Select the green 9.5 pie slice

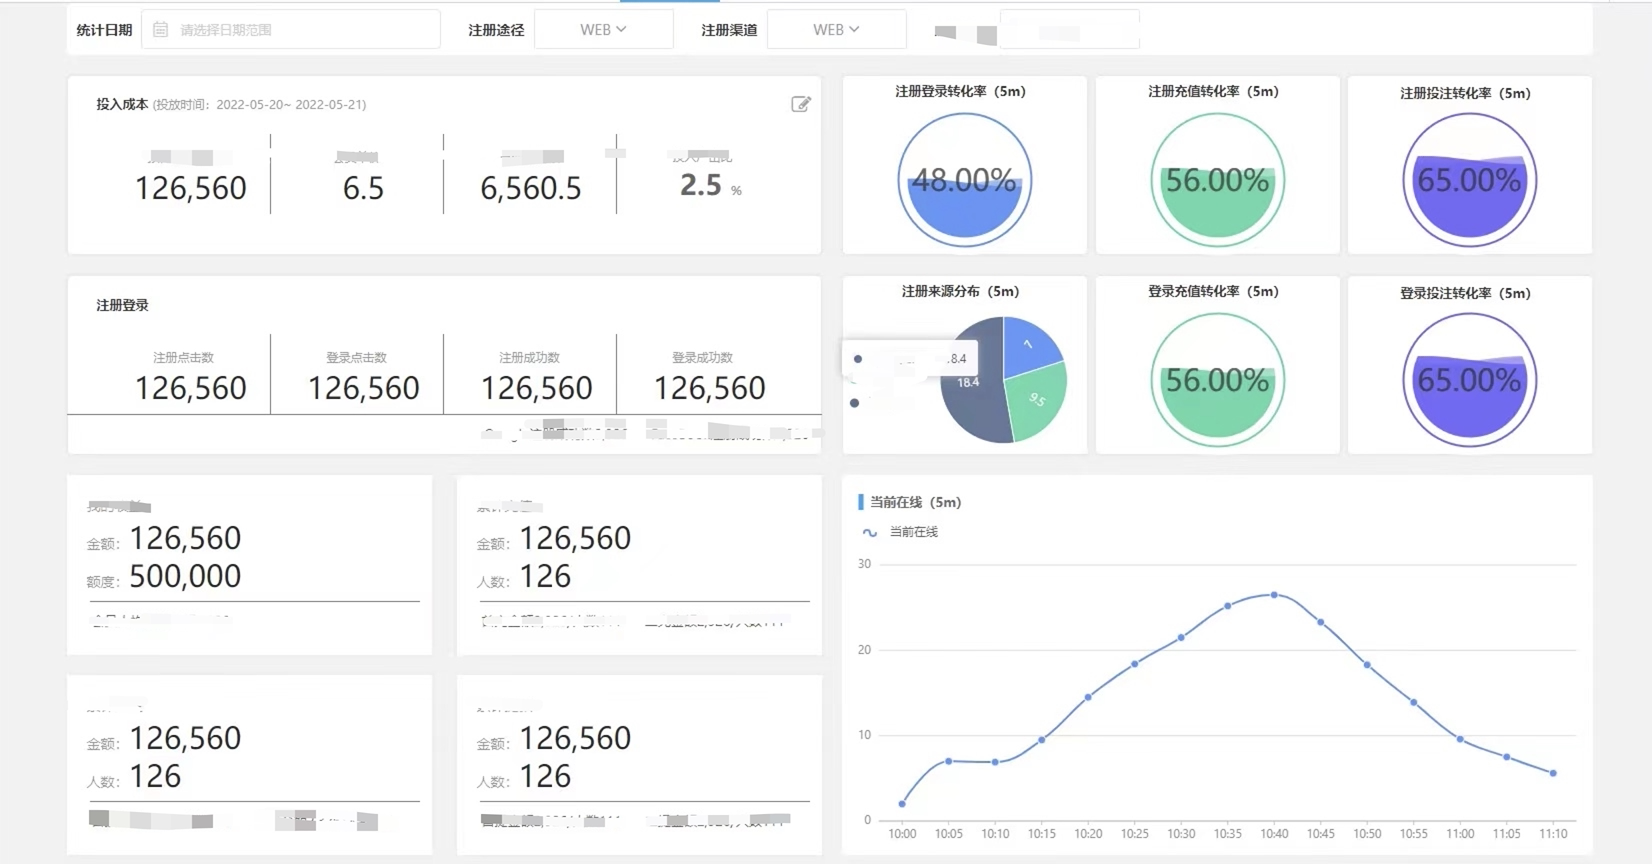pos(1037,400)
